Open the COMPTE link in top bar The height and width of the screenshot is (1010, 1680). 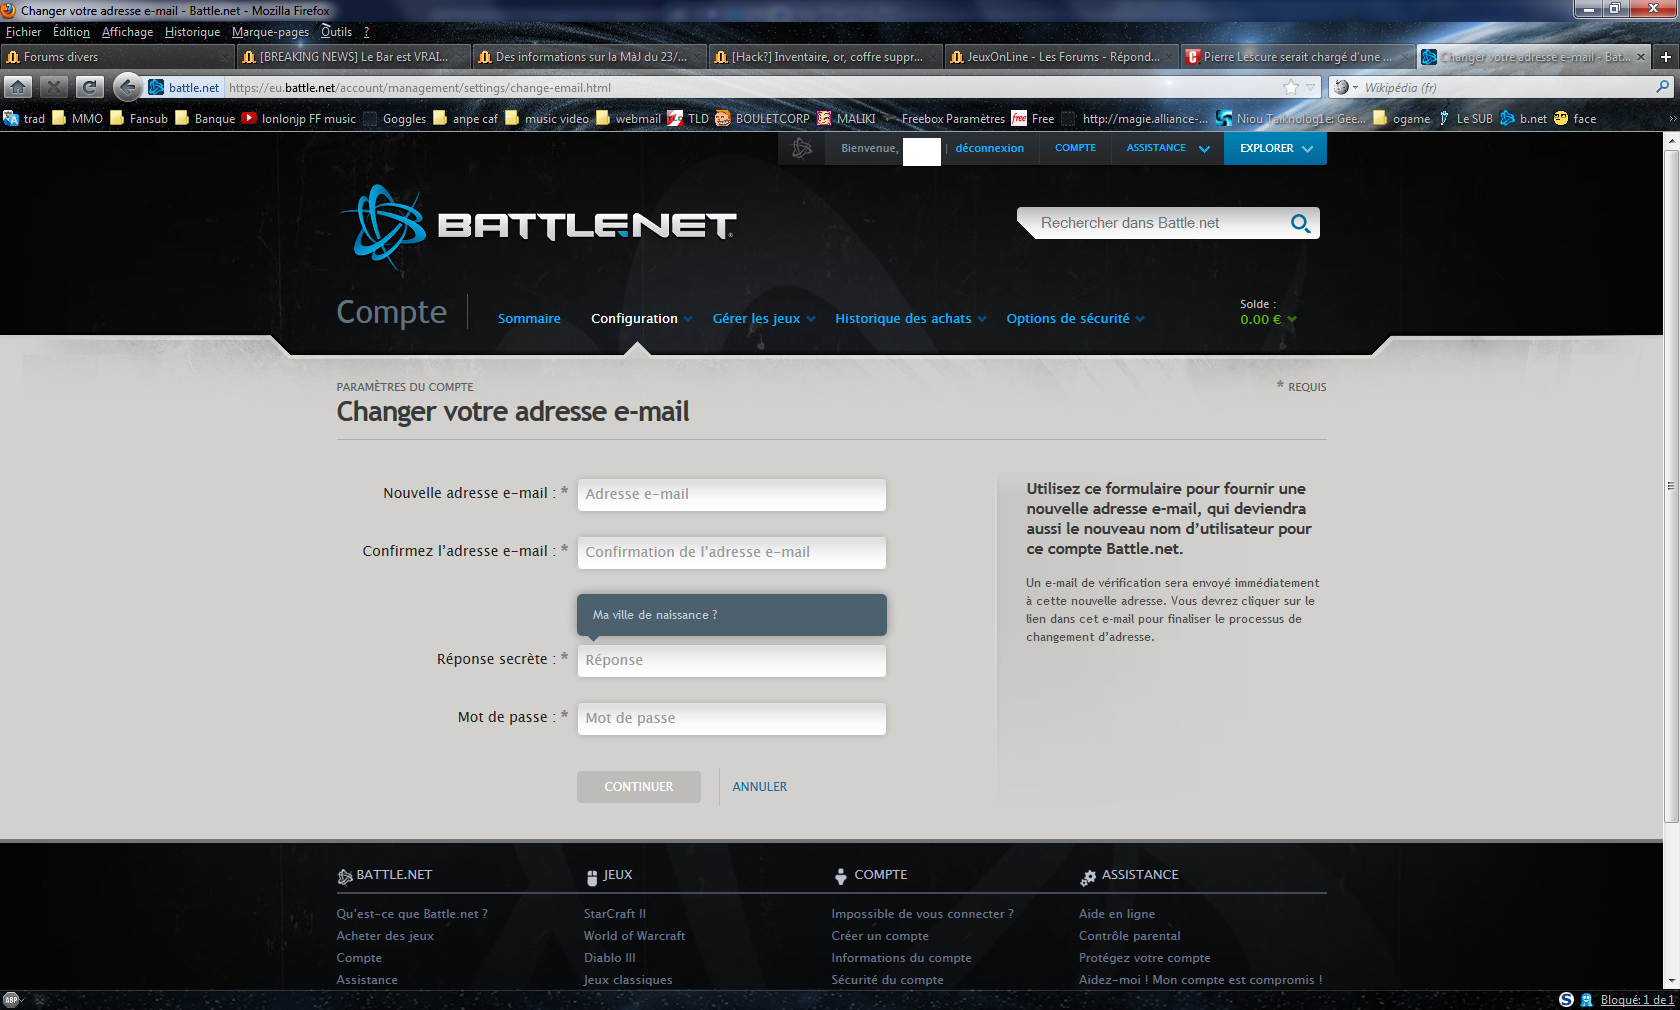pos(1075,148)
